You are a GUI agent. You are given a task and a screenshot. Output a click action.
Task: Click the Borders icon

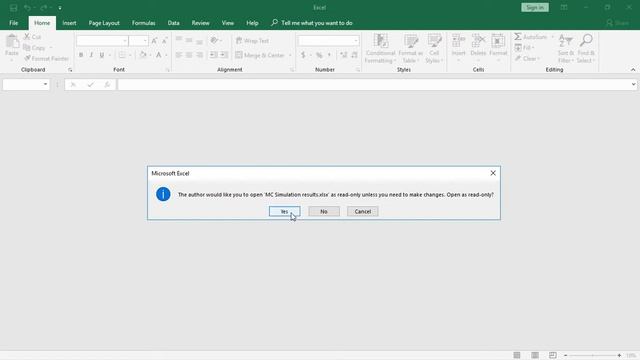(122, 55)
